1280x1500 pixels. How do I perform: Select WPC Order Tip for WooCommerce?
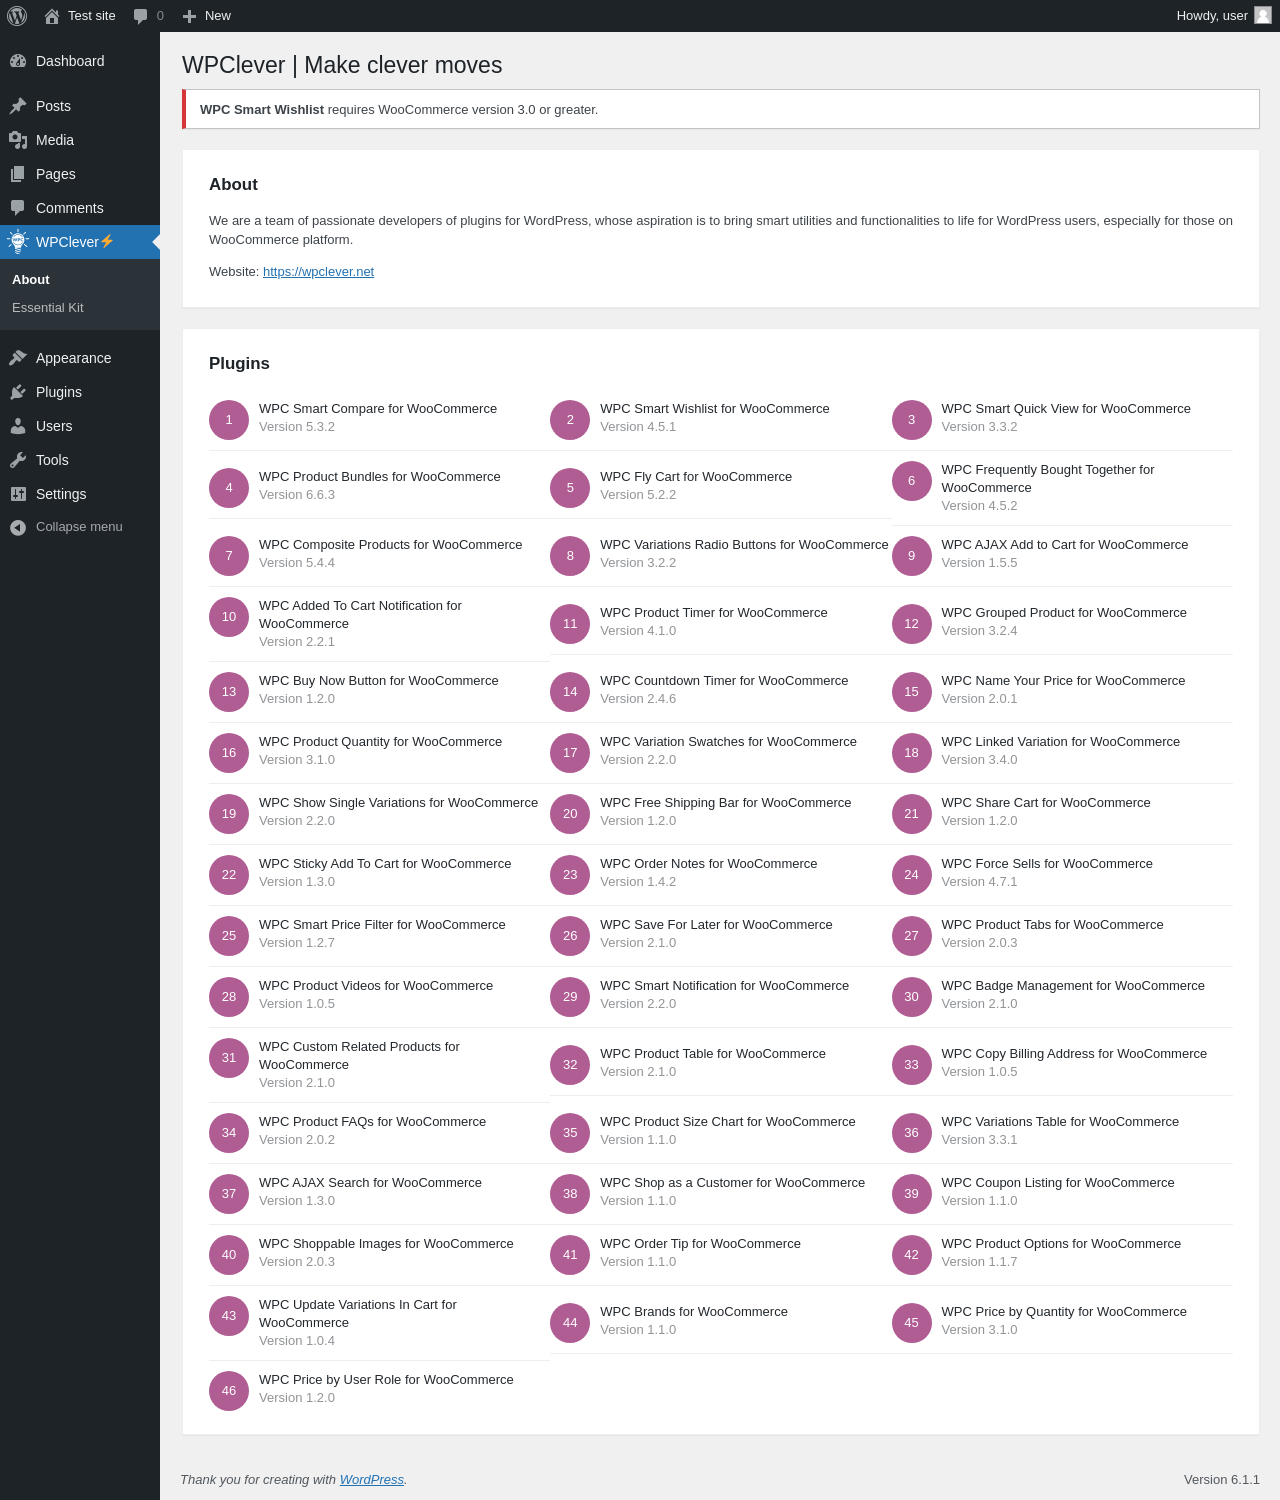(x=700, y=1244)
